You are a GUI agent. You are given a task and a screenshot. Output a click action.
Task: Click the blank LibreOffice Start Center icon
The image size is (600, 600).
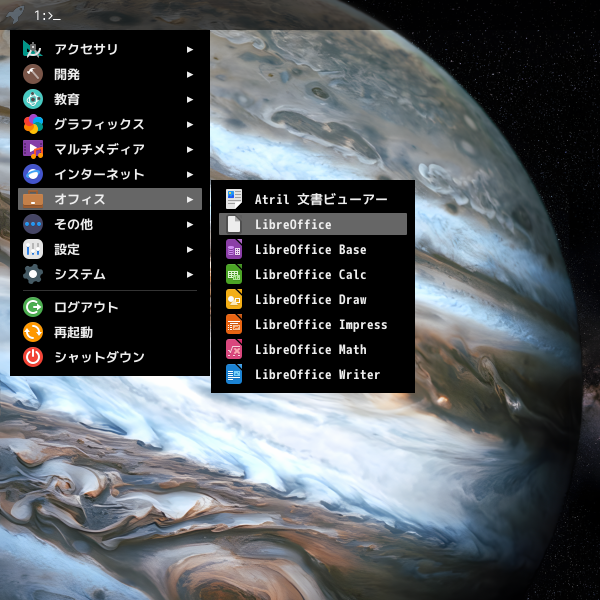pos(234,224)
